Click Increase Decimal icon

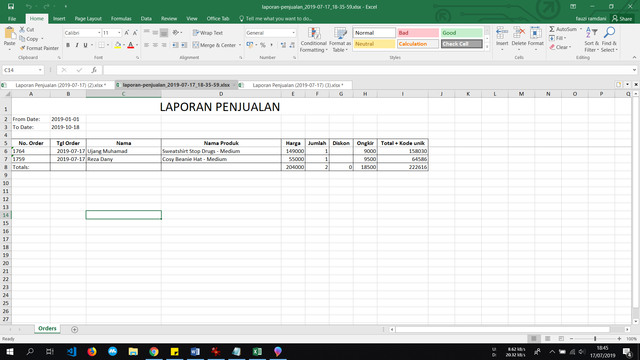[x=283, y=45]
